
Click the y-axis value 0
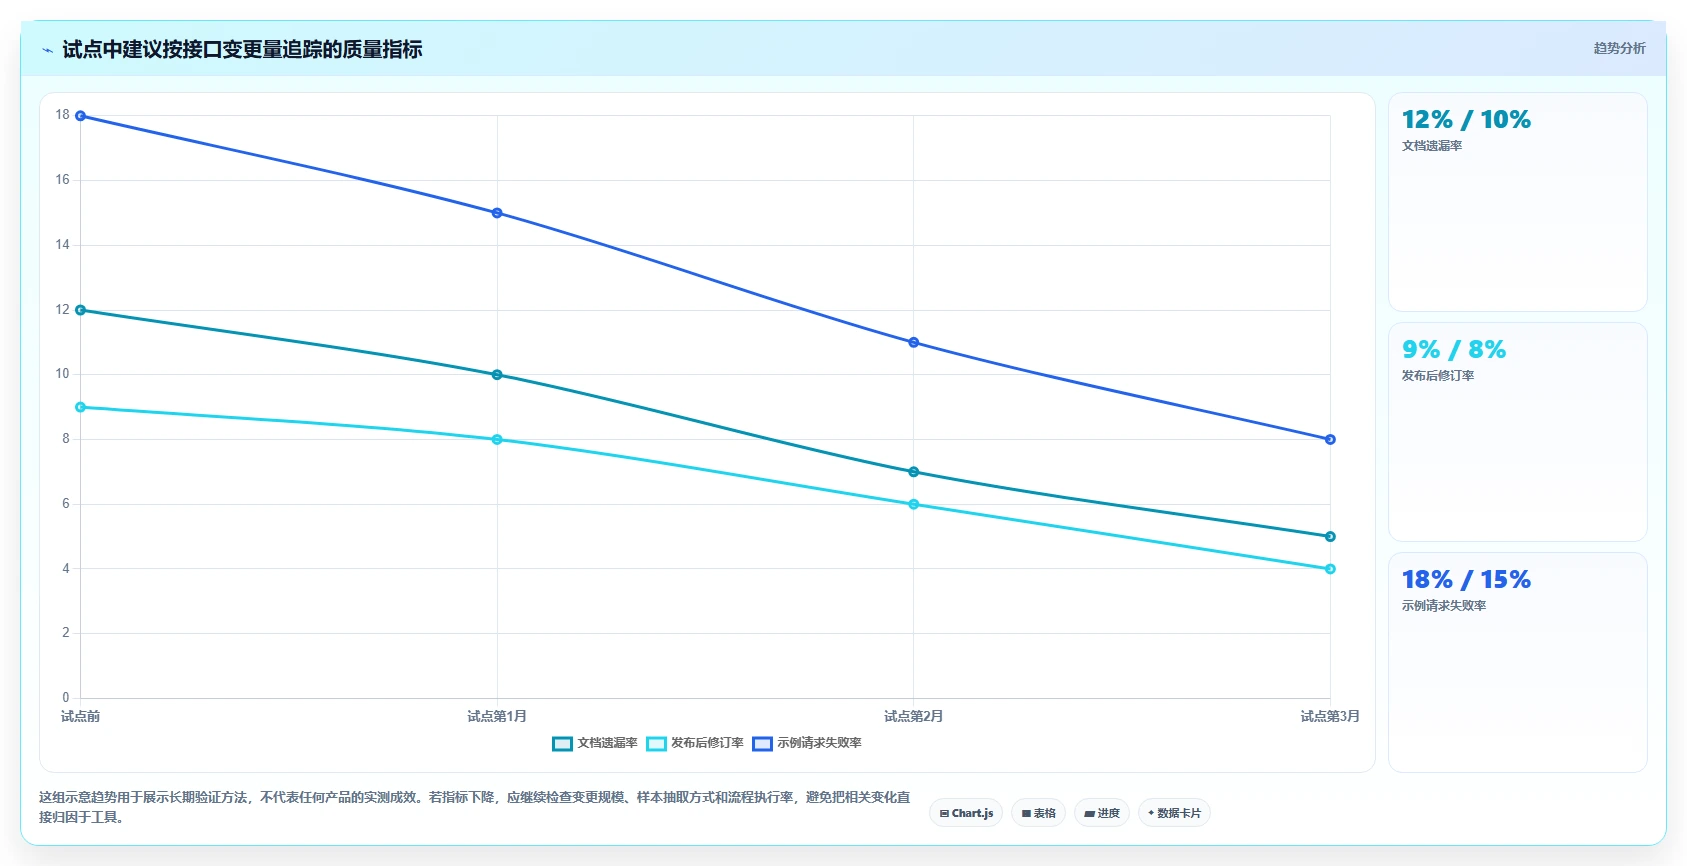(66, 698)
